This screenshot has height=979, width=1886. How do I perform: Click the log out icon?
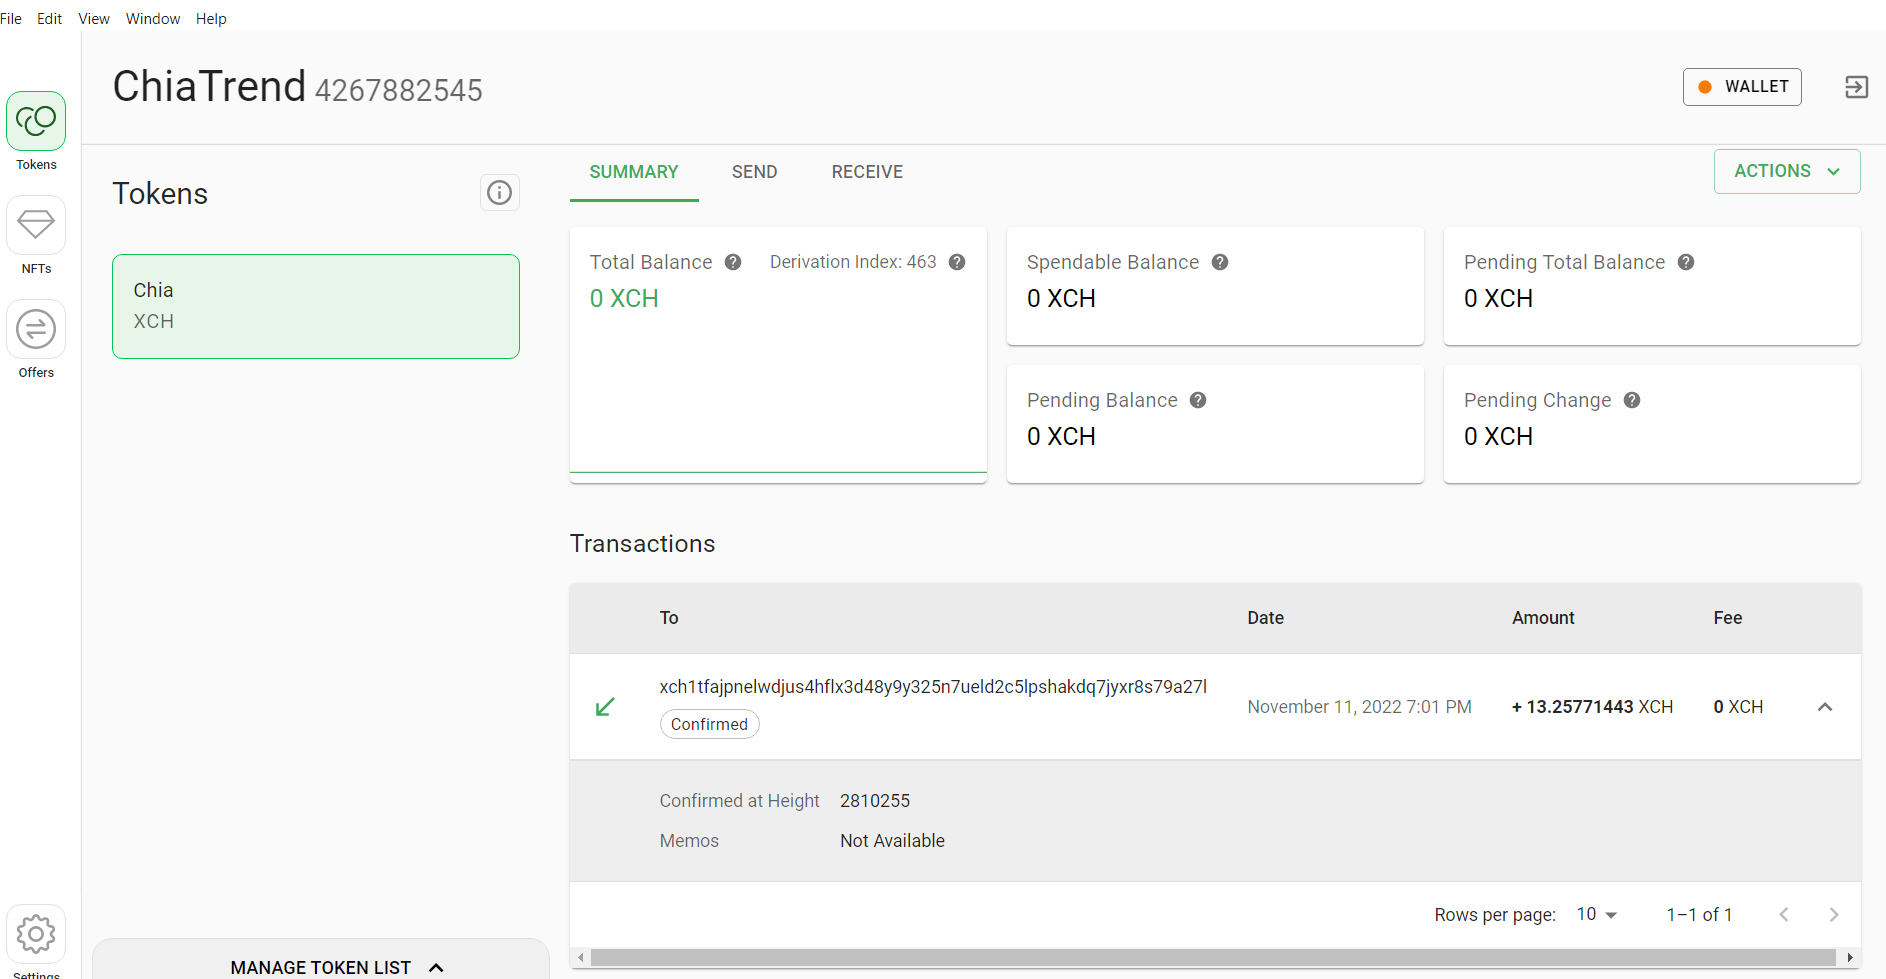pos(1856,87)
